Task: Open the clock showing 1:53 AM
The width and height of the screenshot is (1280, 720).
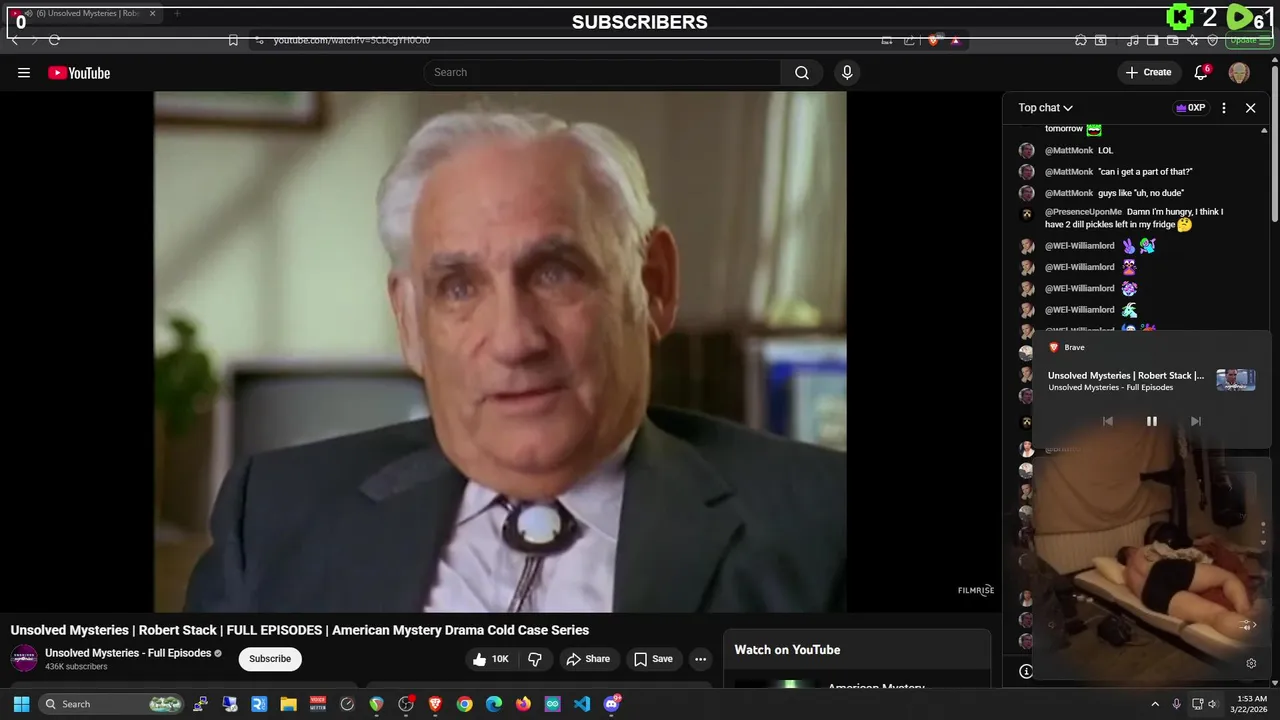Action: pyautogui.click(x=1251, y=704)
